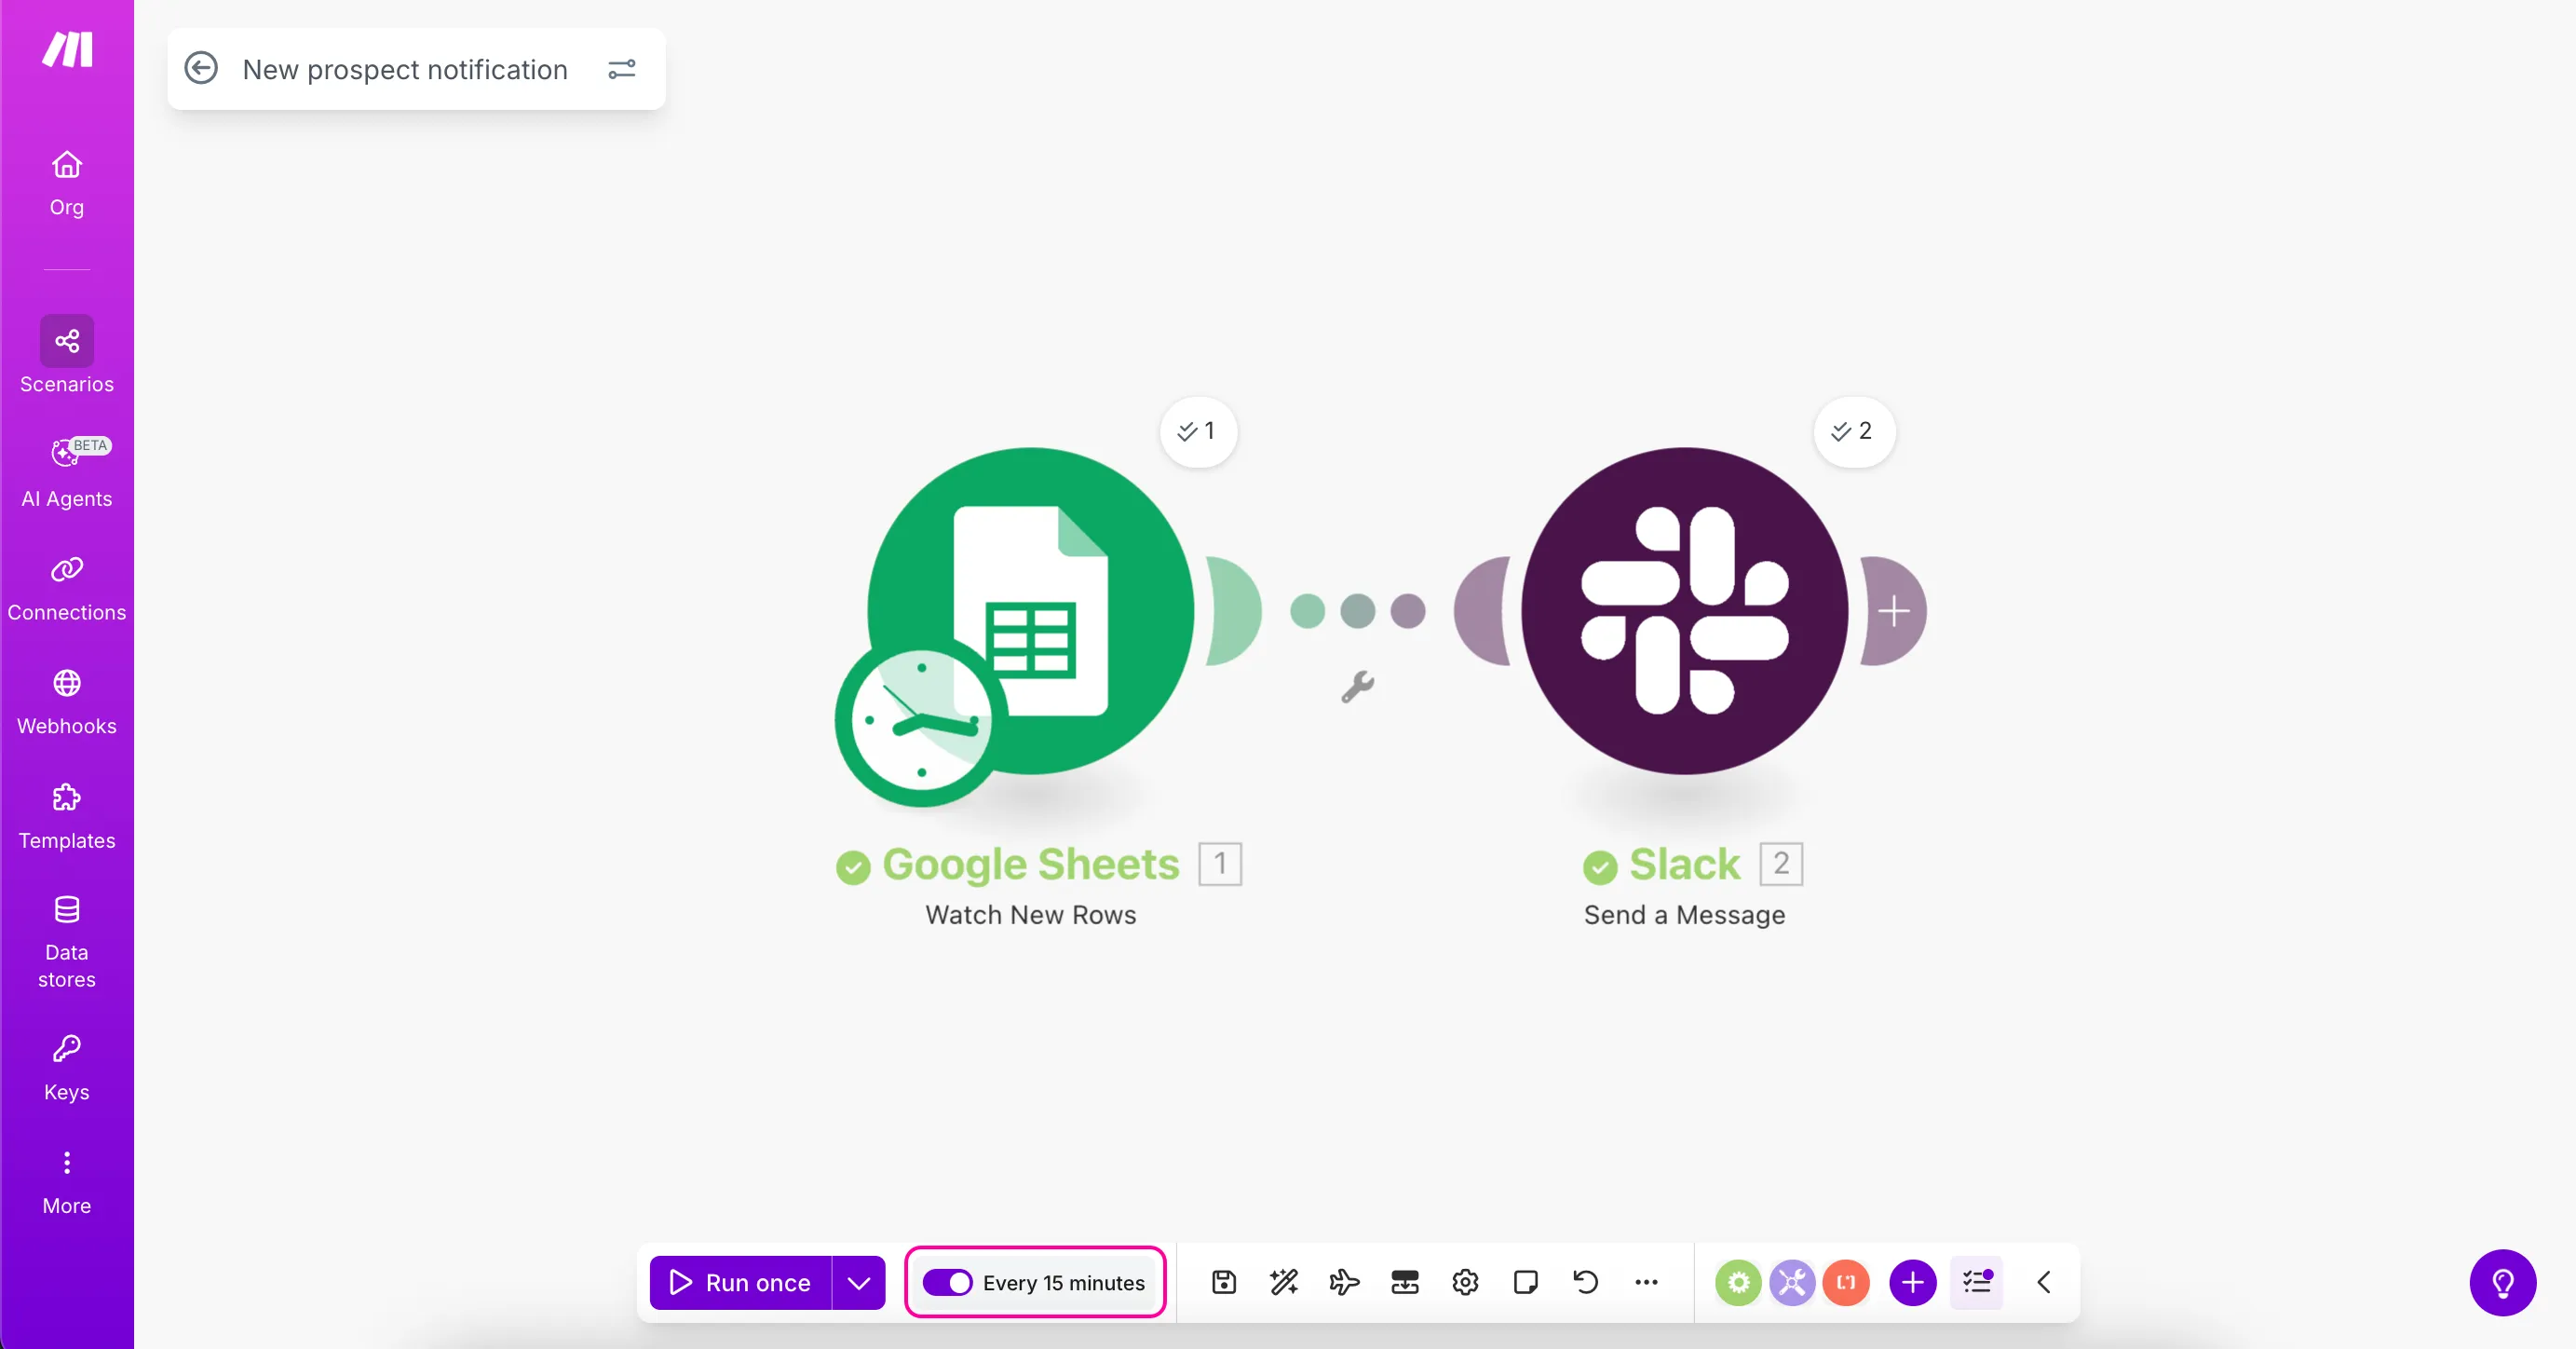
Task: Go to Connections in sidebar
Action: pos(67,589)
